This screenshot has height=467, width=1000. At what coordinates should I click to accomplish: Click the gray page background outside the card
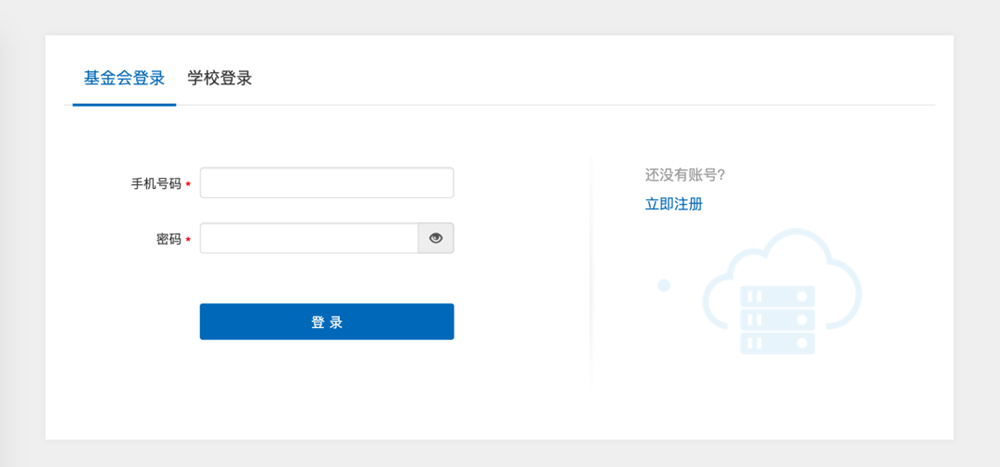[x=20, y=250]
